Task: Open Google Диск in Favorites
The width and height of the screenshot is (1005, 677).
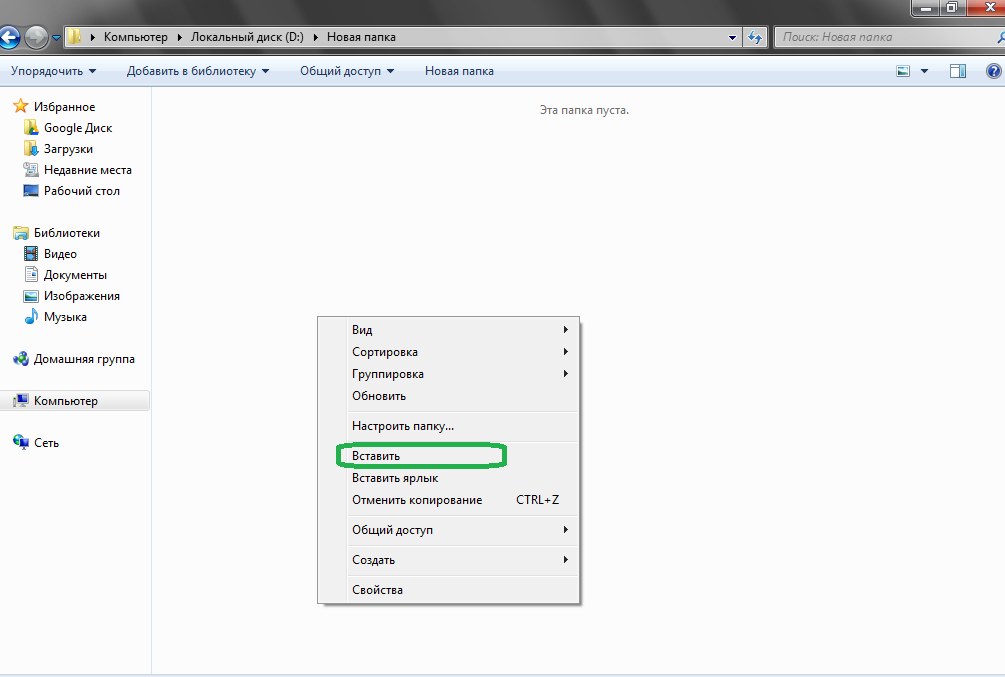Action: tap(77, 128)
